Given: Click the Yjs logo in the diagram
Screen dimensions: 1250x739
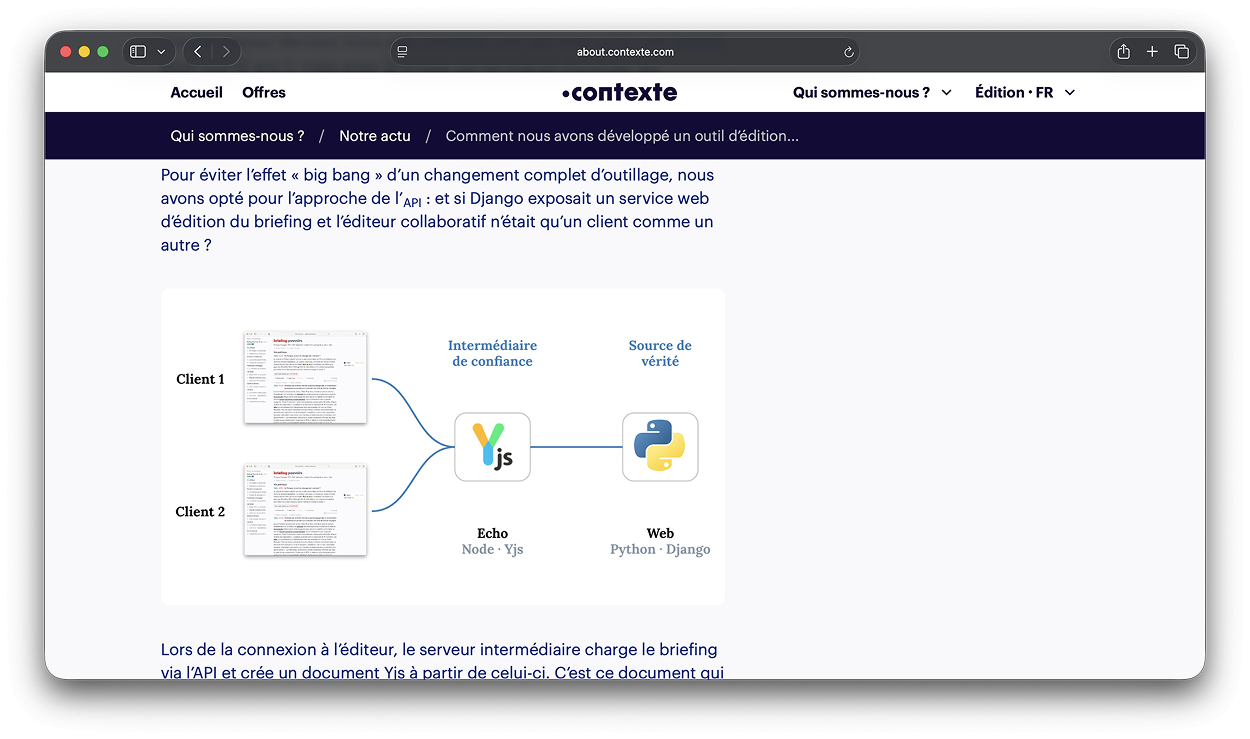Looking at the screenshot, I should tap(492, 447).
